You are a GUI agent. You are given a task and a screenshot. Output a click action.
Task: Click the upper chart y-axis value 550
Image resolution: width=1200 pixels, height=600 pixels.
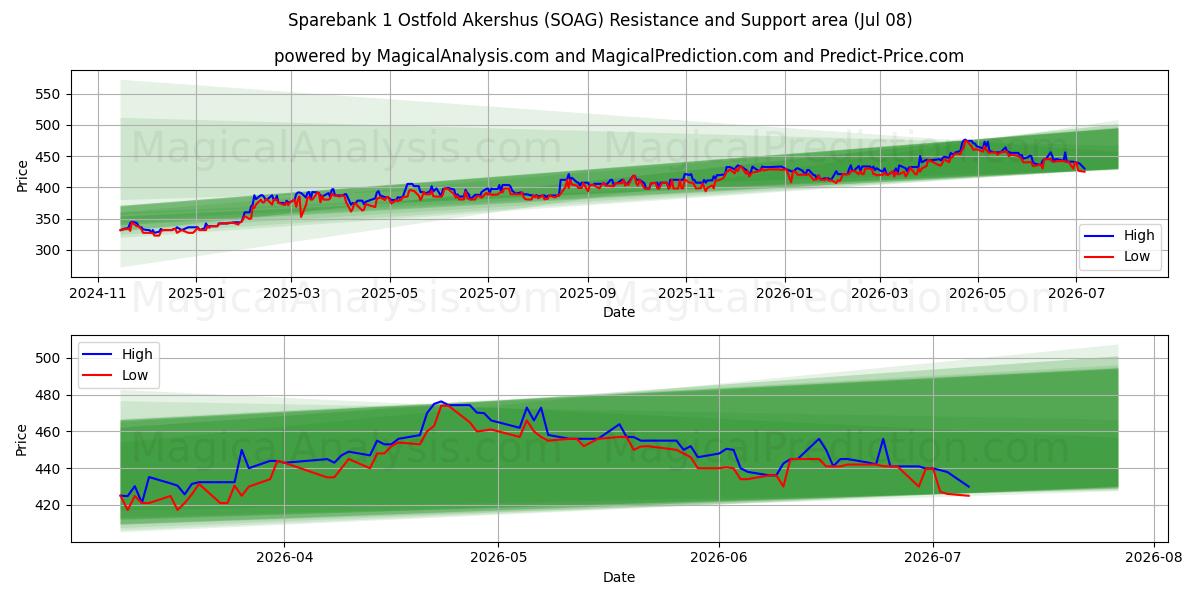coord(50,94)
